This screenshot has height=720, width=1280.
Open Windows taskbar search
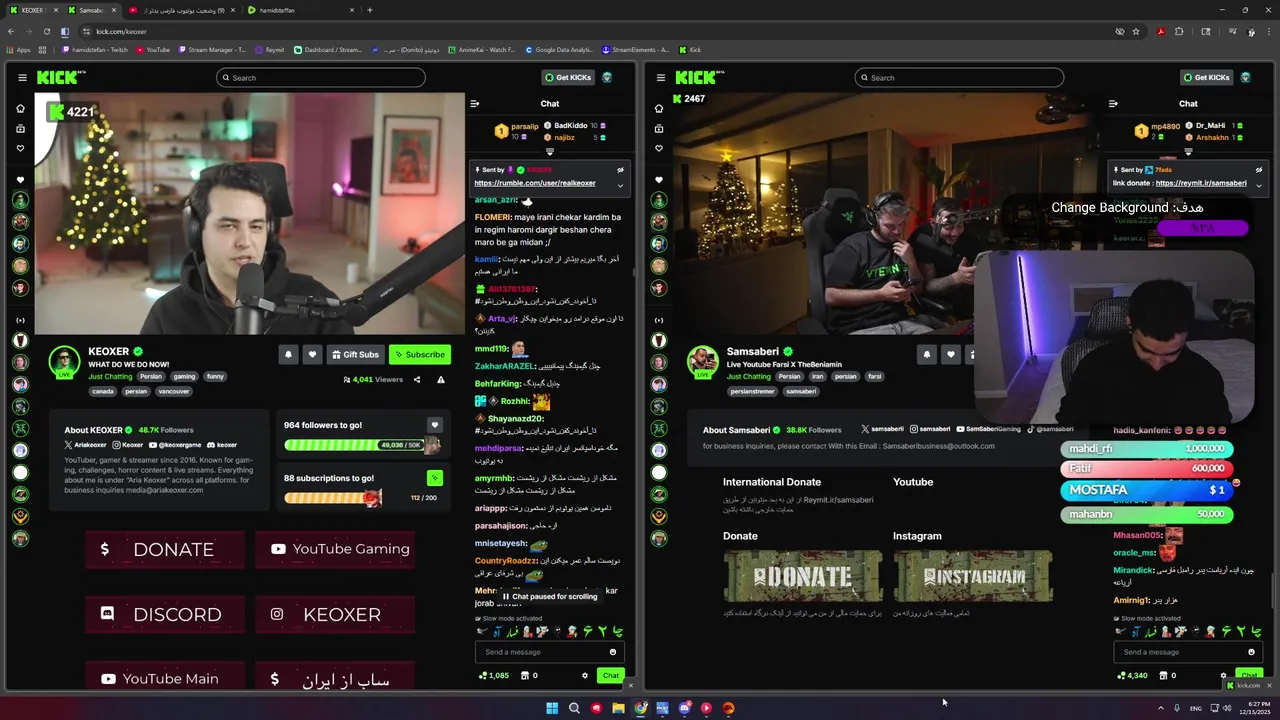tap(574, 708)
